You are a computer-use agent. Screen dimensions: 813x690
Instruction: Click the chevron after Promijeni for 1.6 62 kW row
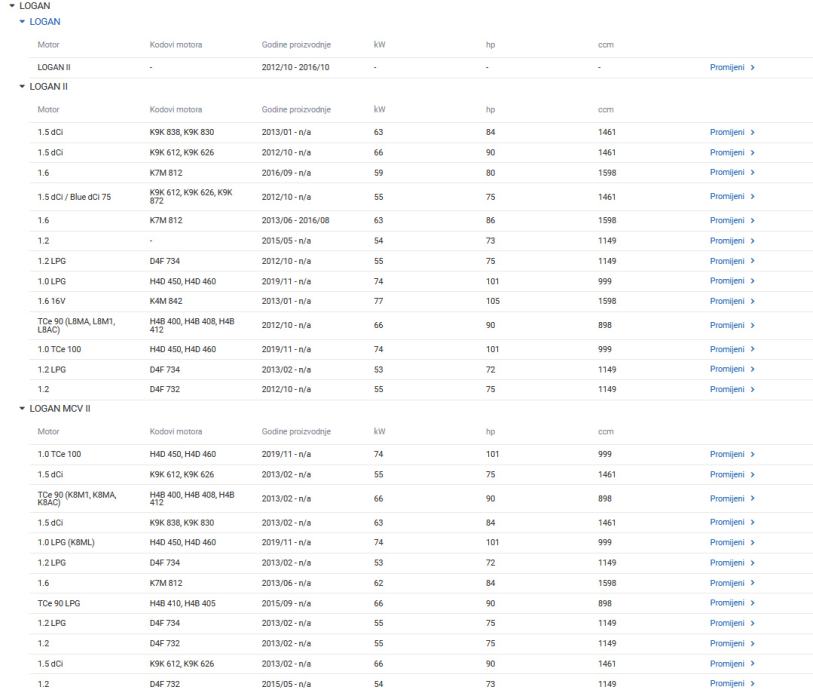[x=752, y=583]
